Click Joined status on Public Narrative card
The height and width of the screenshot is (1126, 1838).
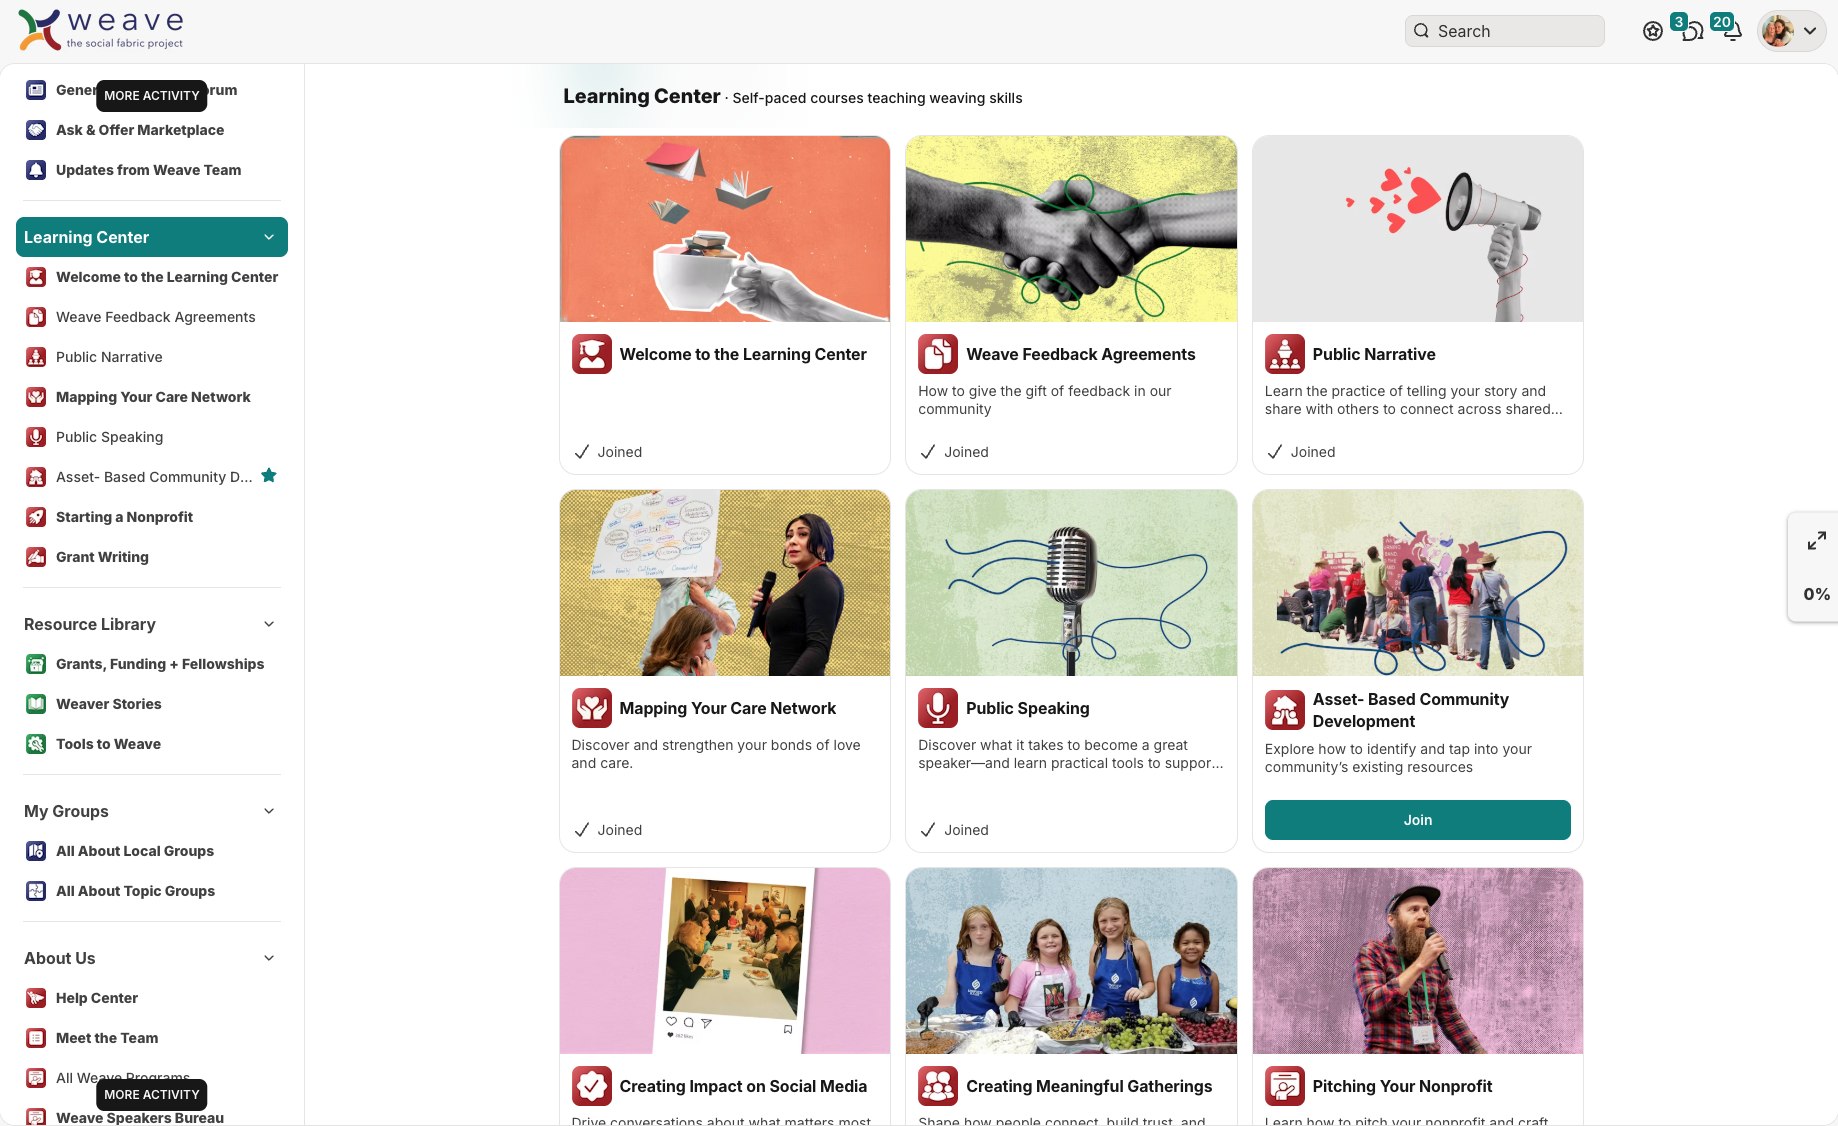pyautogui.click(x=1301, y=452)
